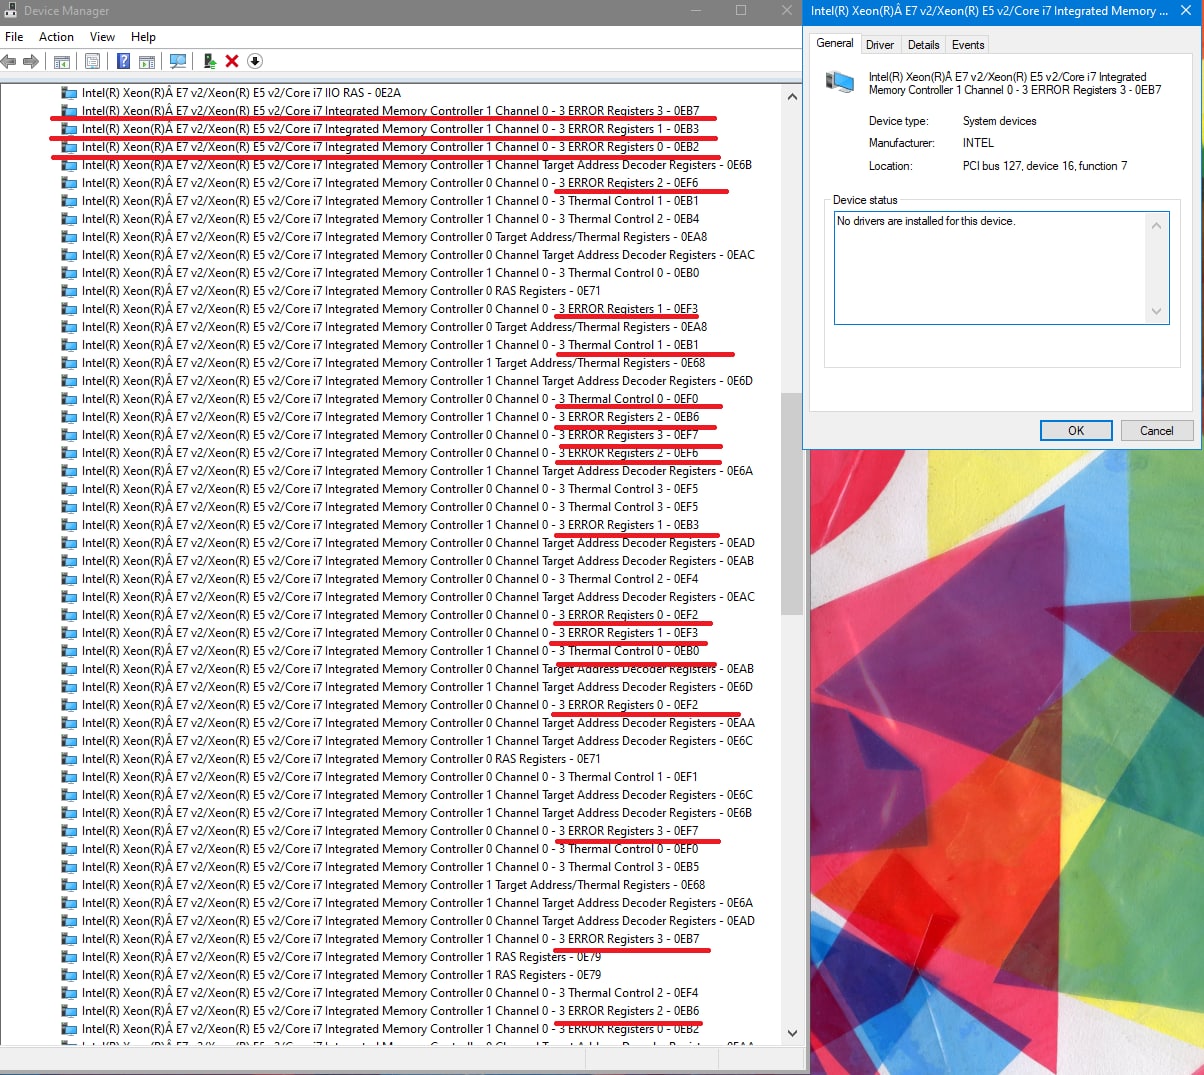Select the General tab in properties dialog

coord(835,43)
